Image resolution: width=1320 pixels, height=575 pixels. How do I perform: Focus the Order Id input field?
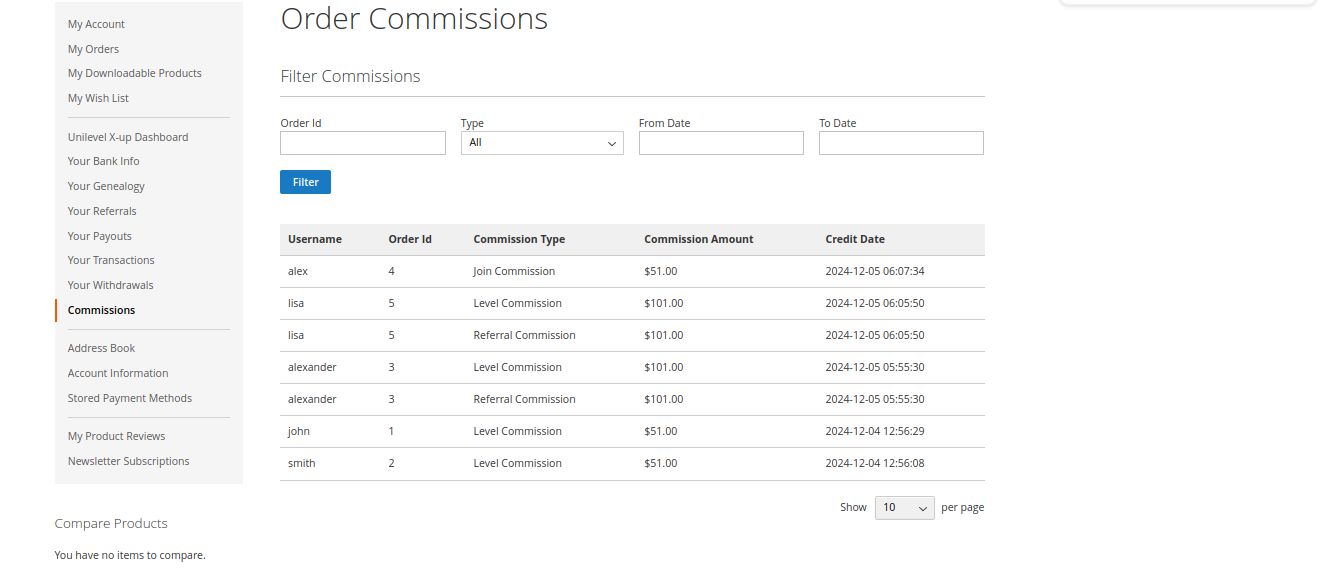point(362,143)
